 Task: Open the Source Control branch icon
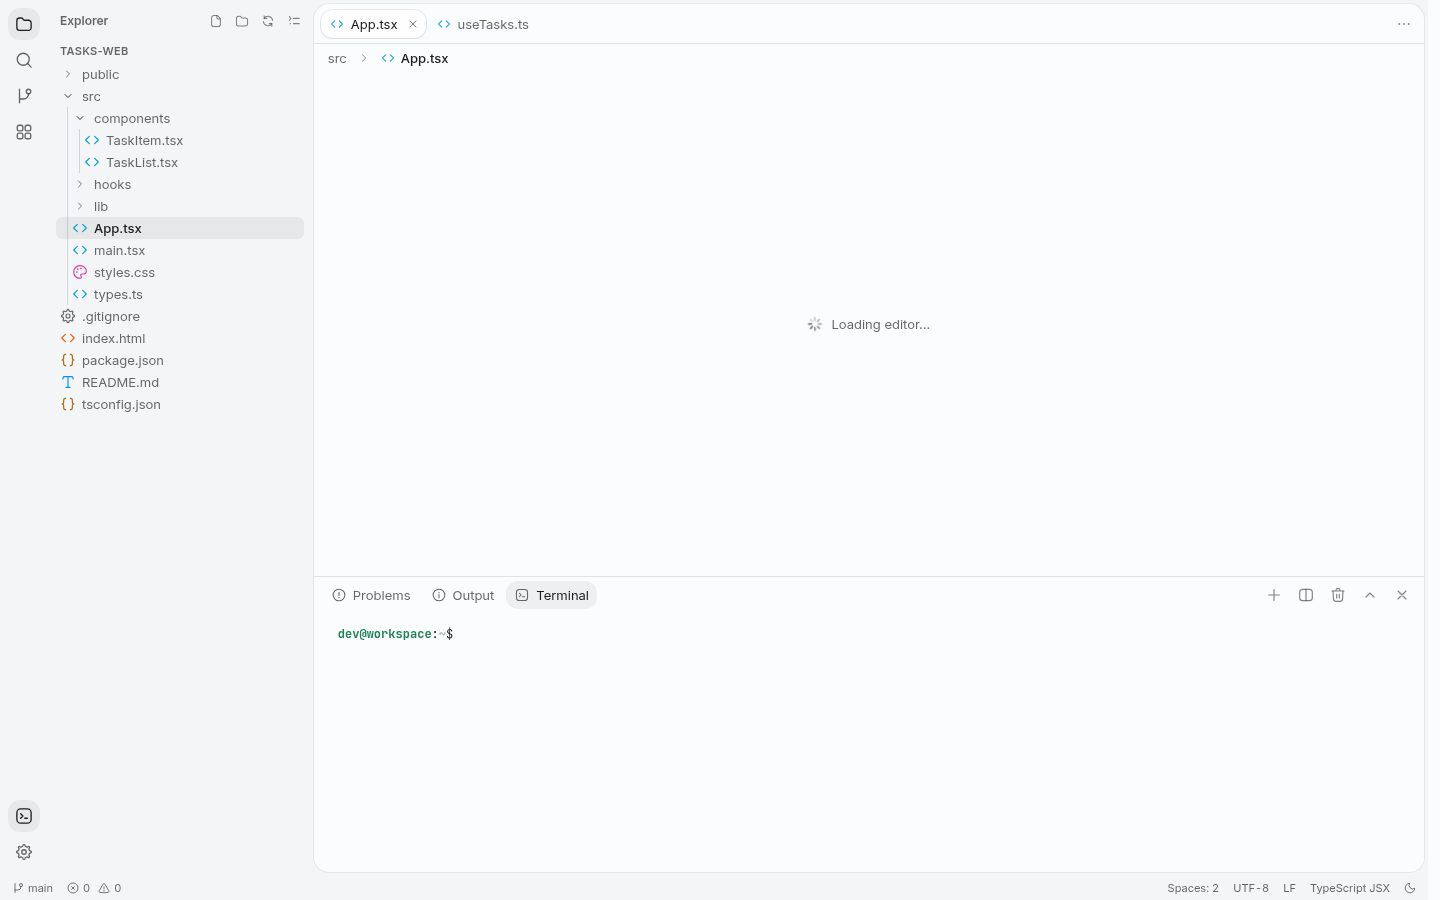click(x=24, y=96)
